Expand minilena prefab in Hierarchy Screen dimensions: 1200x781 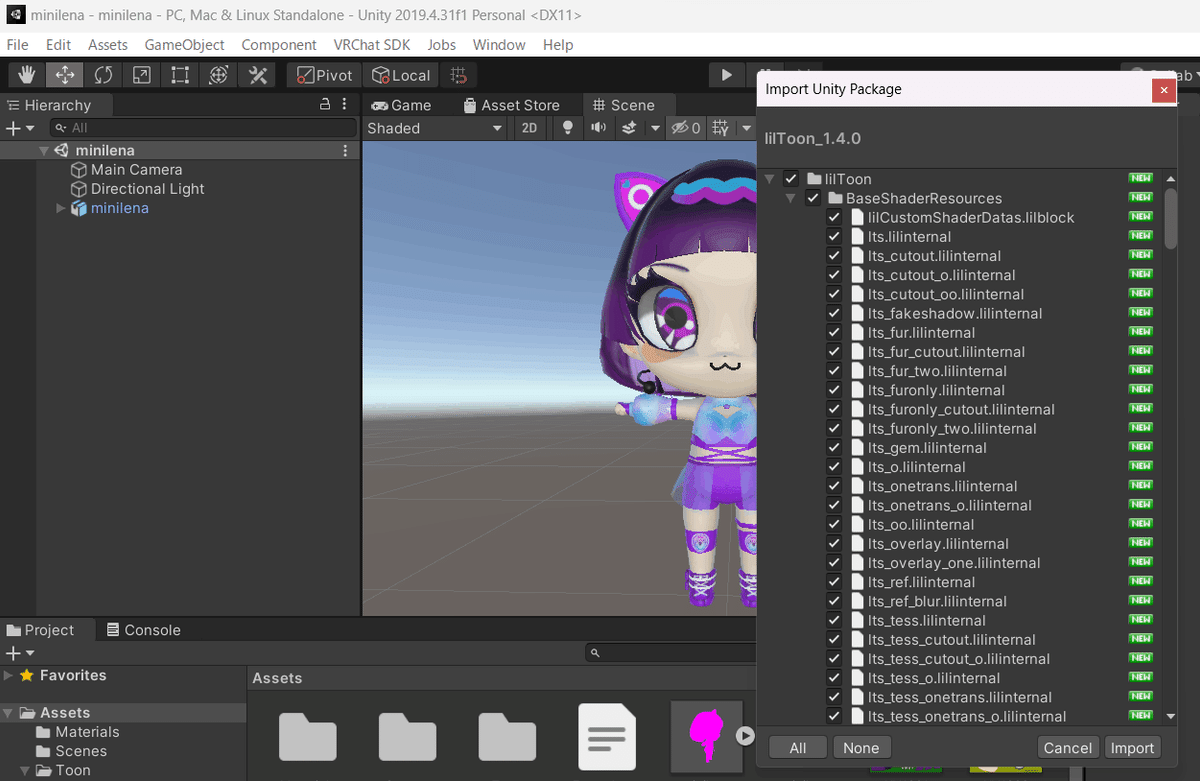(61, 208)
